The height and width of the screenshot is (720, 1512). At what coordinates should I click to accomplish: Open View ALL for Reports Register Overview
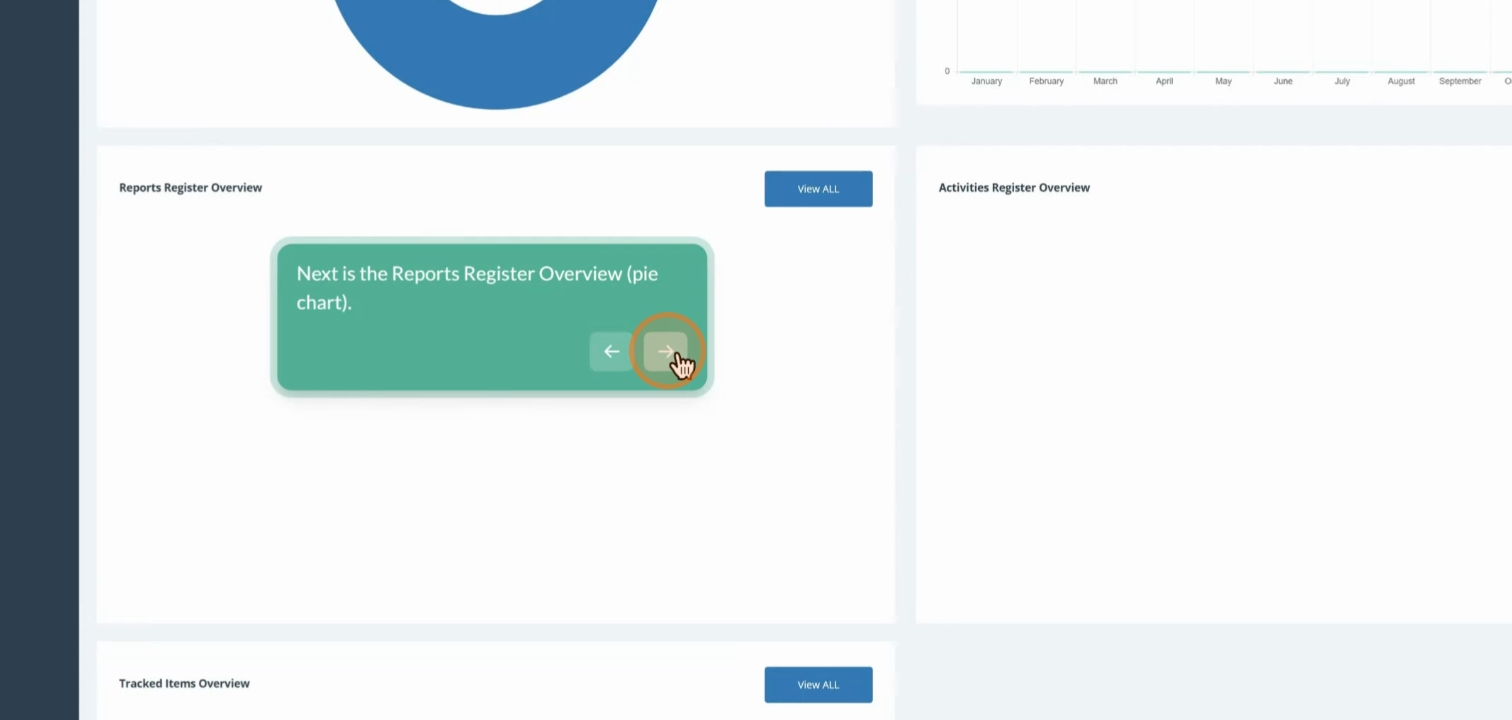click(818, 189)
